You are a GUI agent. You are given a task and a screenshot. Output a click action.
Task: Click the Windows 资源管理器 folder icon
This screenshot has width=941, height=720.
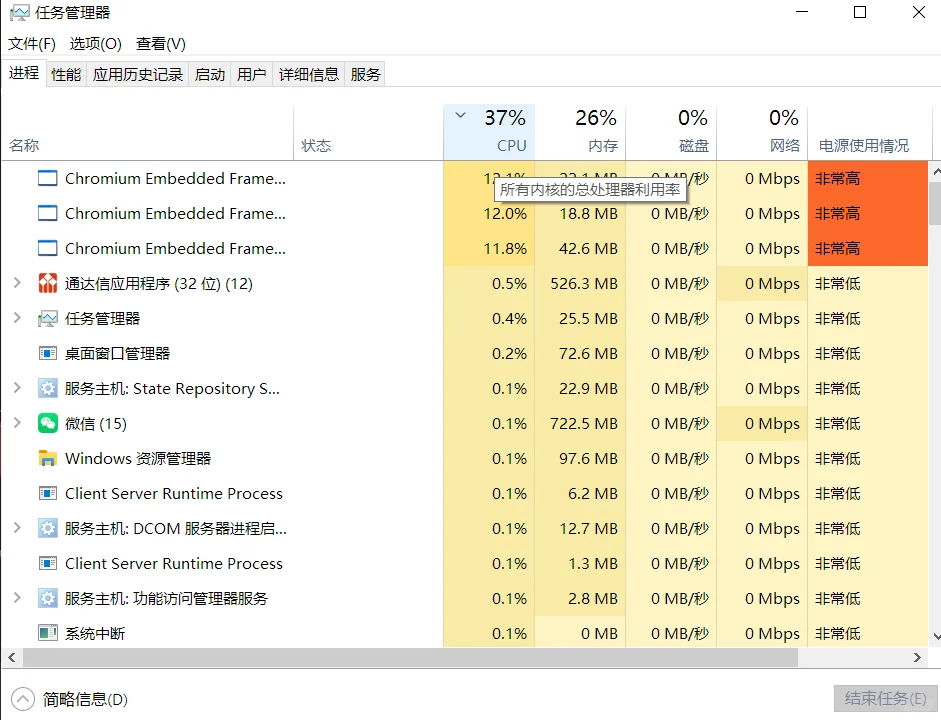tap(47, 458)
